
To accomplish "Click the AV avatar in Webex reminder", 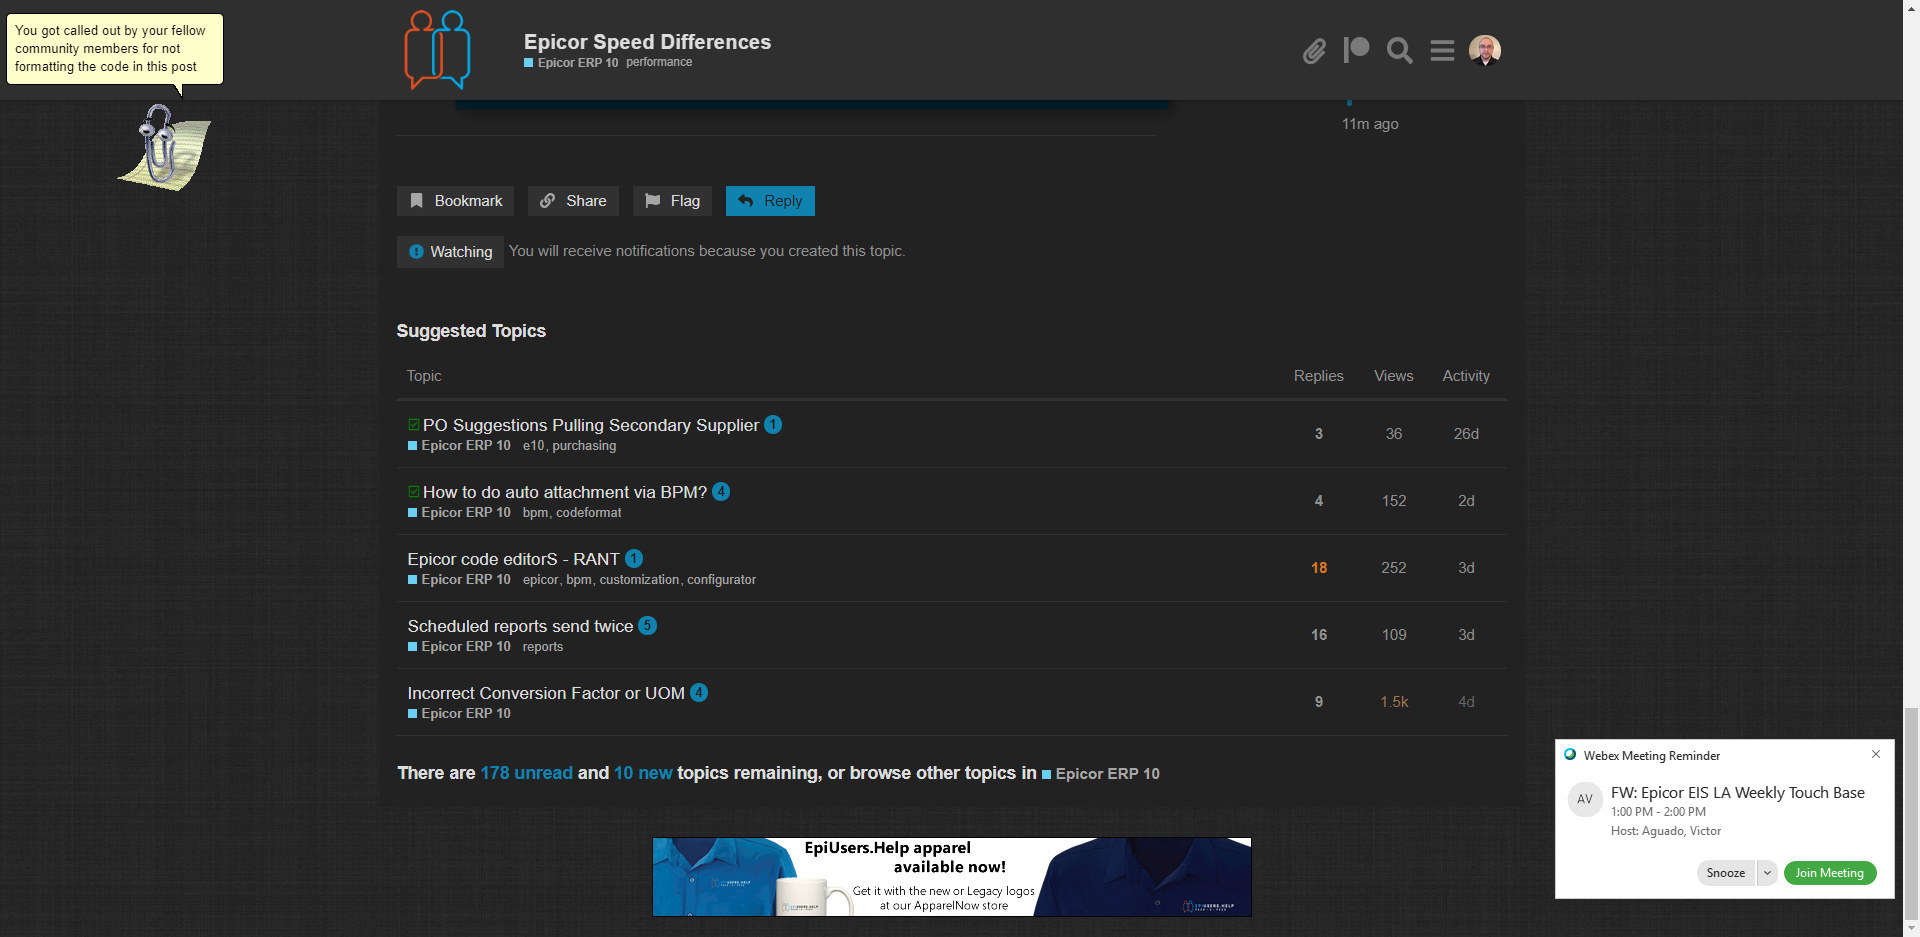I will coord(1585,799).
